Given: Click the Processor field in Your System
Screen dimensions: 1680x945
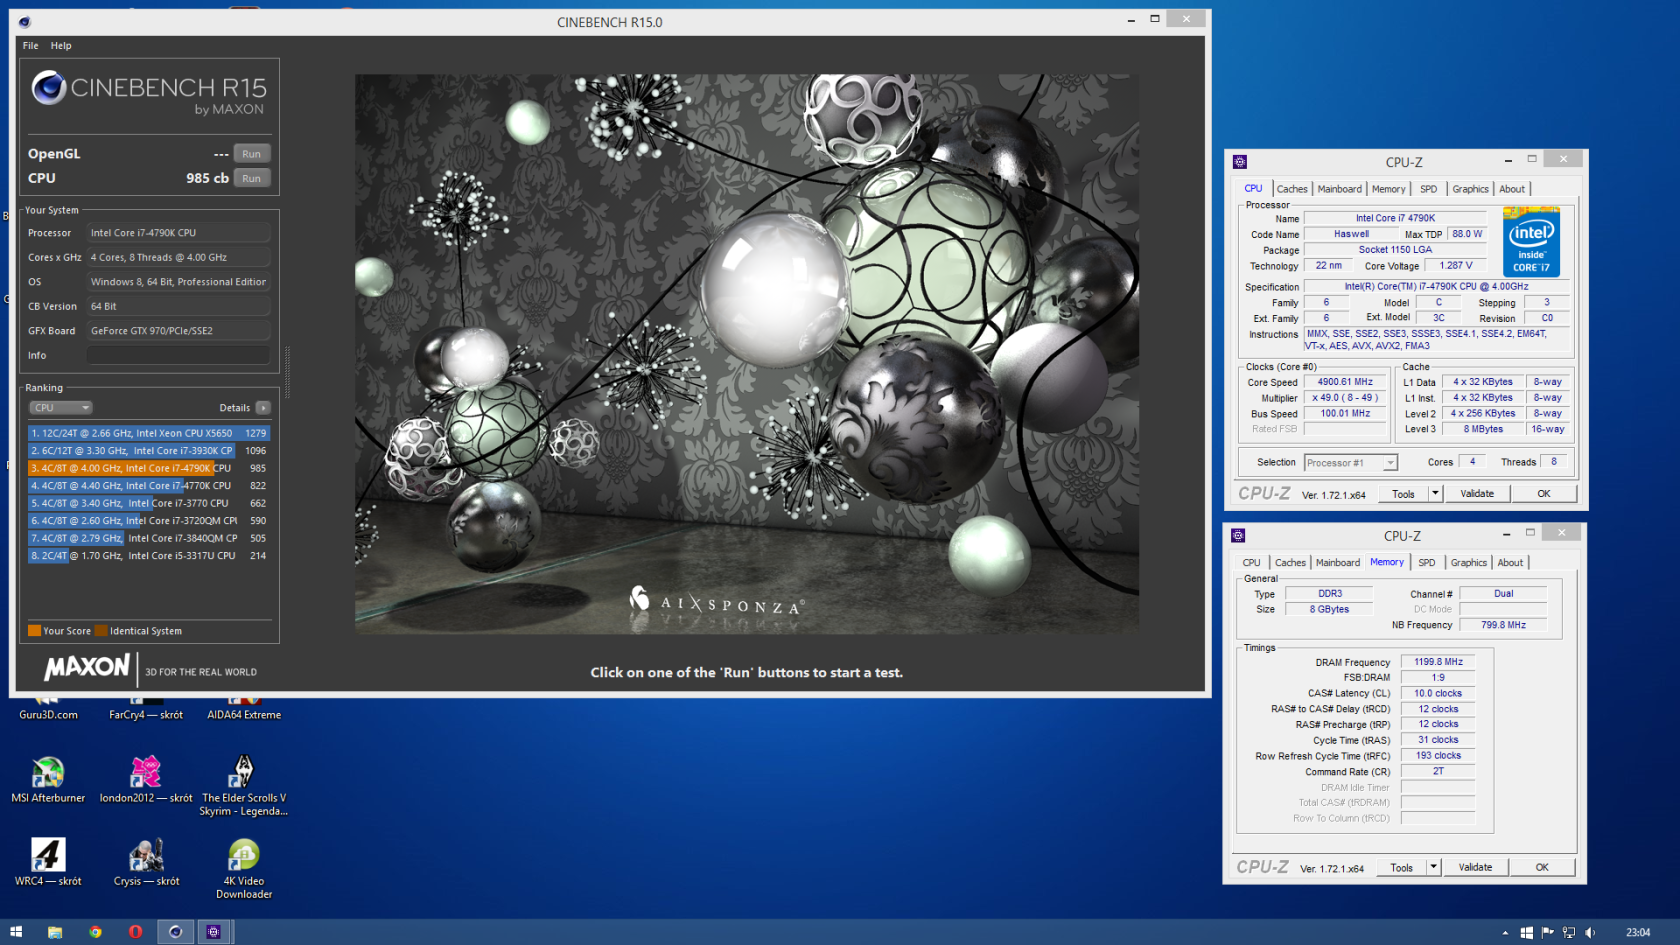Looking at the screenshot, I should pyautogui.click(x=178, y=233).
